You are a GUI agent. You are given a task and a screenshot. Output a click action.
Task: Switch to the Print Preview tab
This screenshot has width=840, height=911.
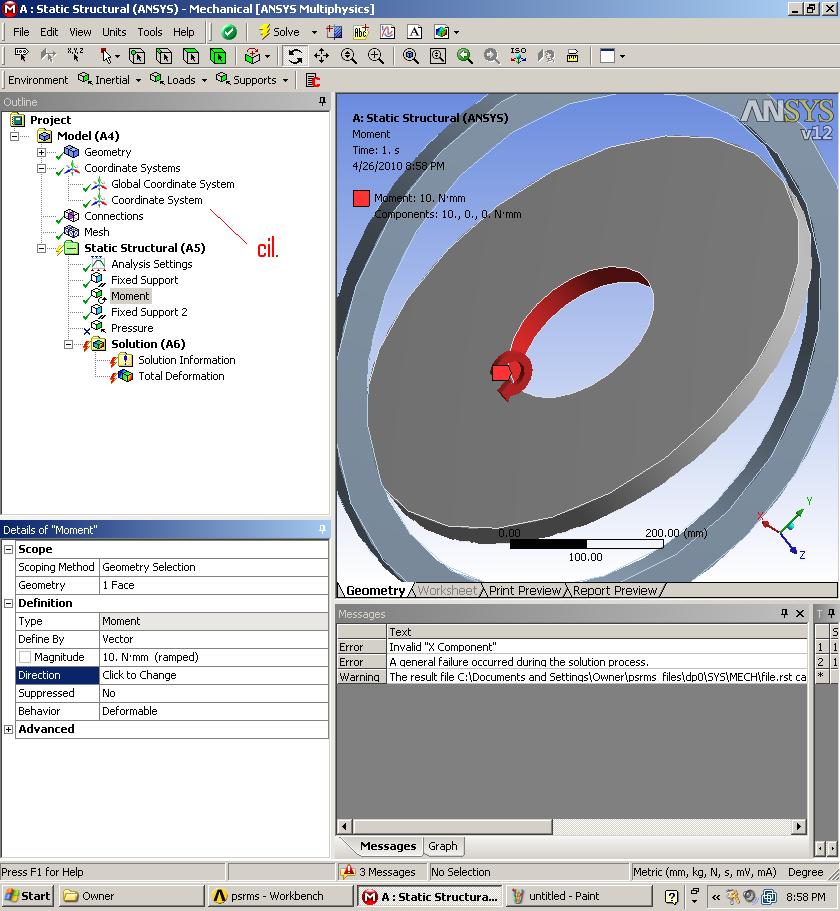524,591
